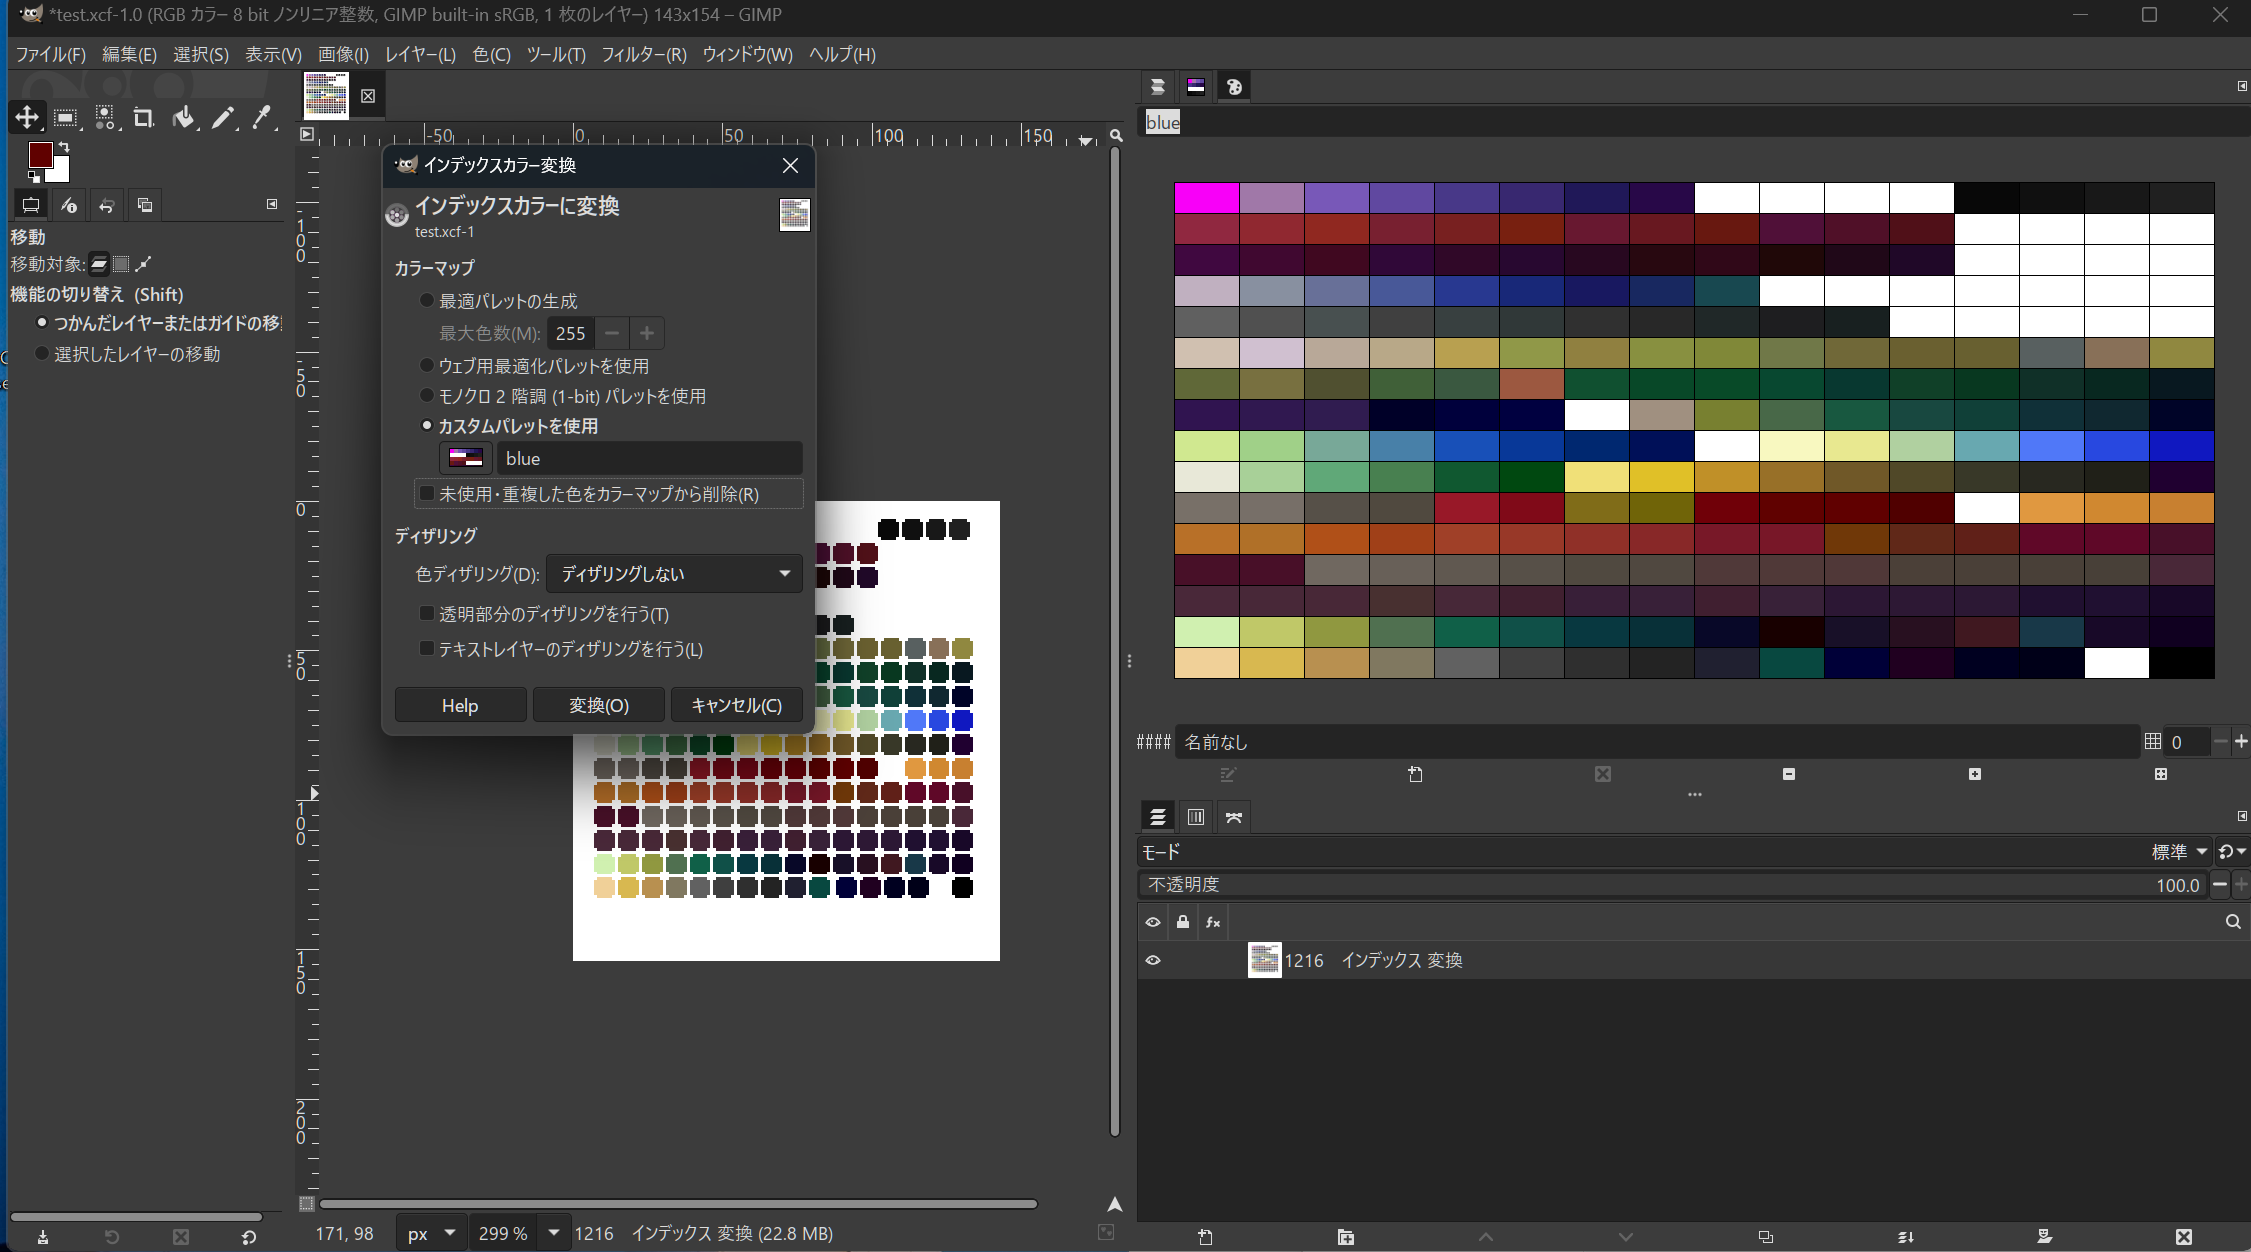Click the 変換(O) convert button
The image size is (2251, 1252).
(598, 705)
